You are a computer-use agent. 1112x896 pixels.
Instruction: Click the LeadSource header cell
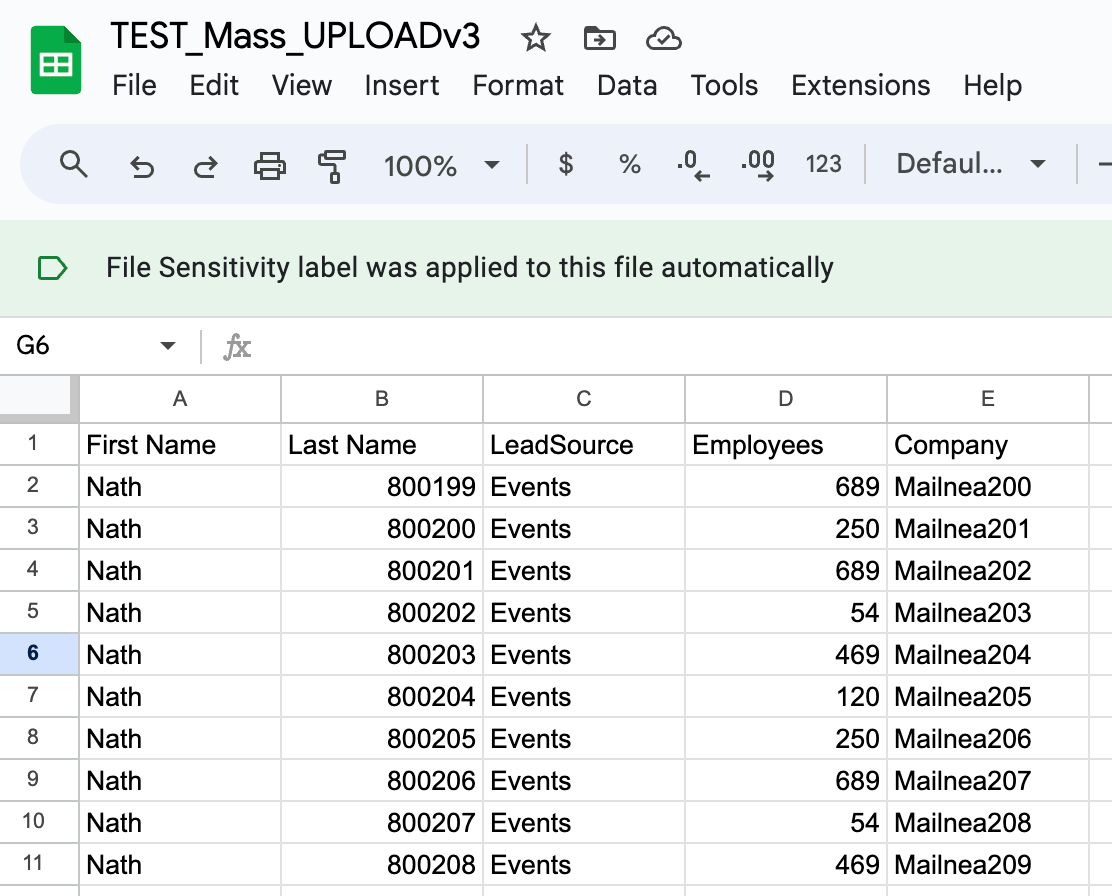(x=584, y=445)
